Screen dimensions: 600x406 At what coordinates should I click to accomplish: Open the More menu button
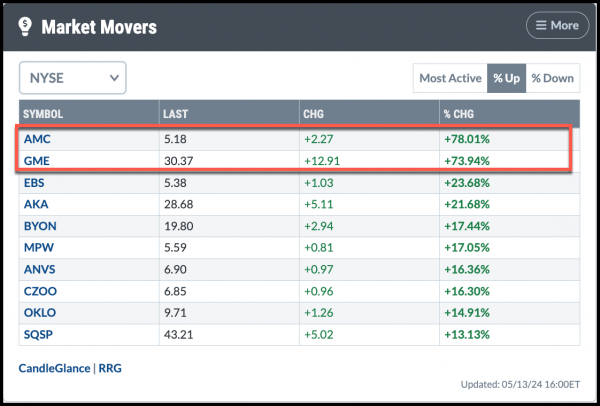557,25
